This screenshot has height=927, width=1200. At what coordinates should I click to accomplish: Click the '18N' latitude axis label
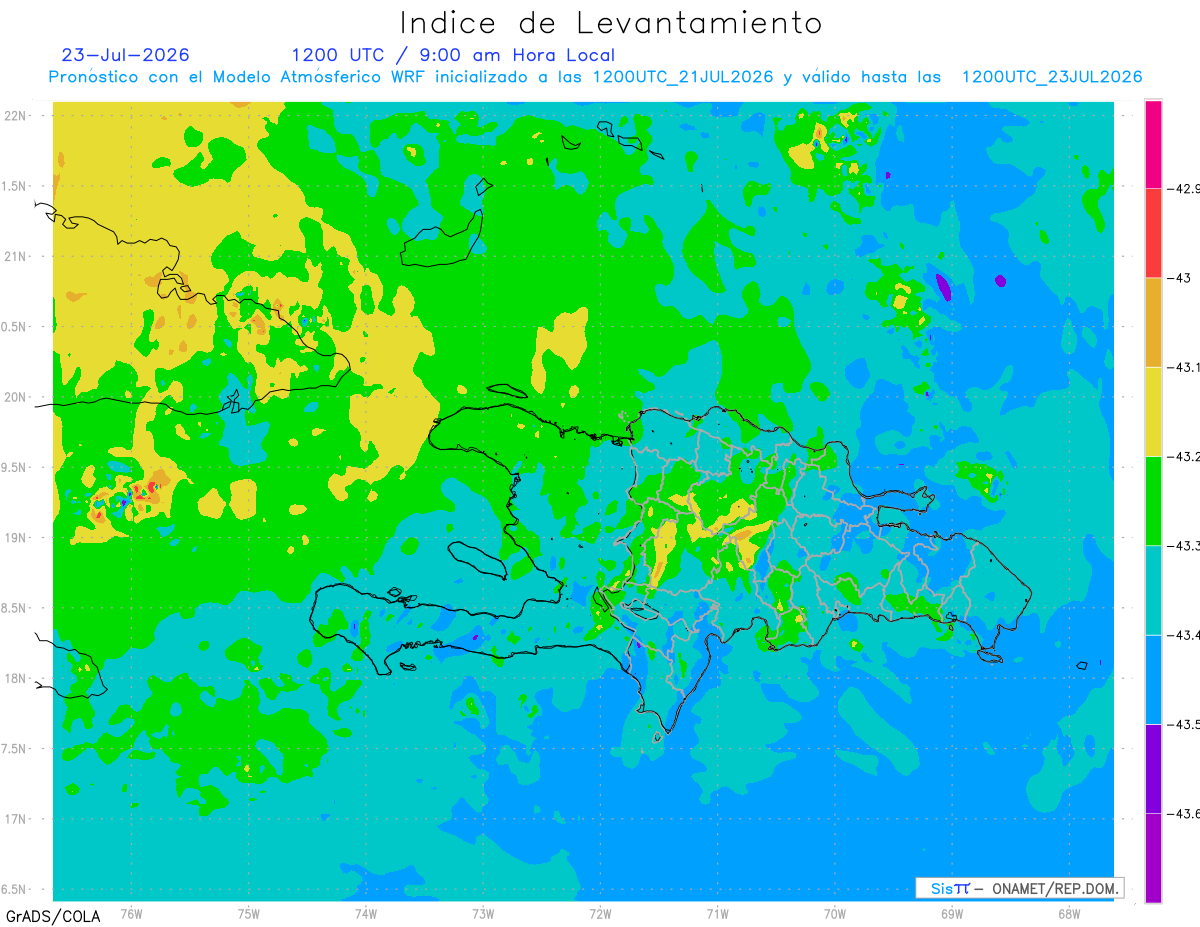pos(16,678)
